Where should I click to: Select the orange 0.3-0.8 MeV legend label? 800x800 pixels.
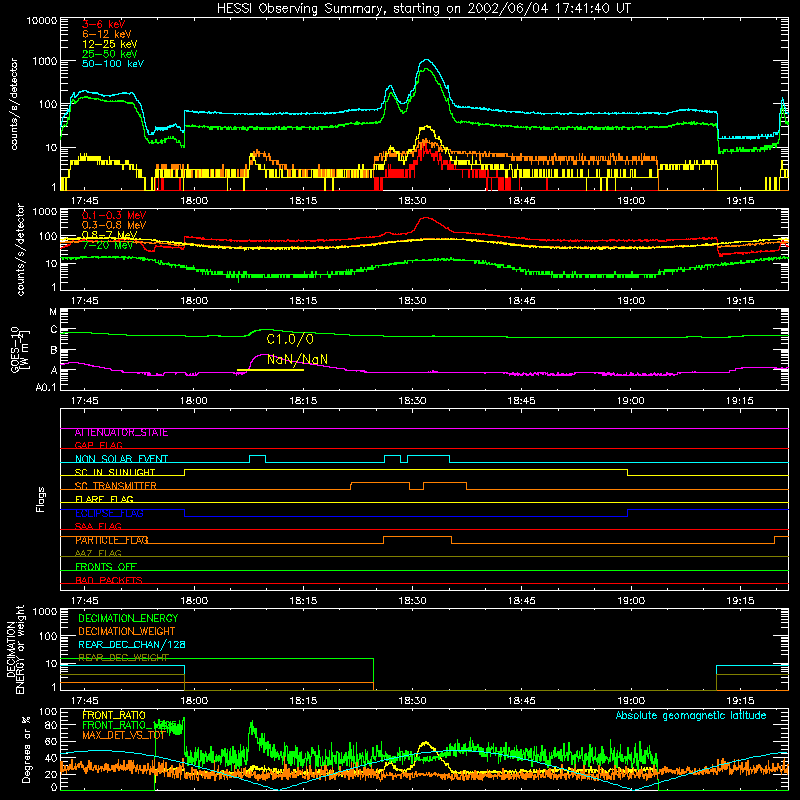tap(114, 225)
